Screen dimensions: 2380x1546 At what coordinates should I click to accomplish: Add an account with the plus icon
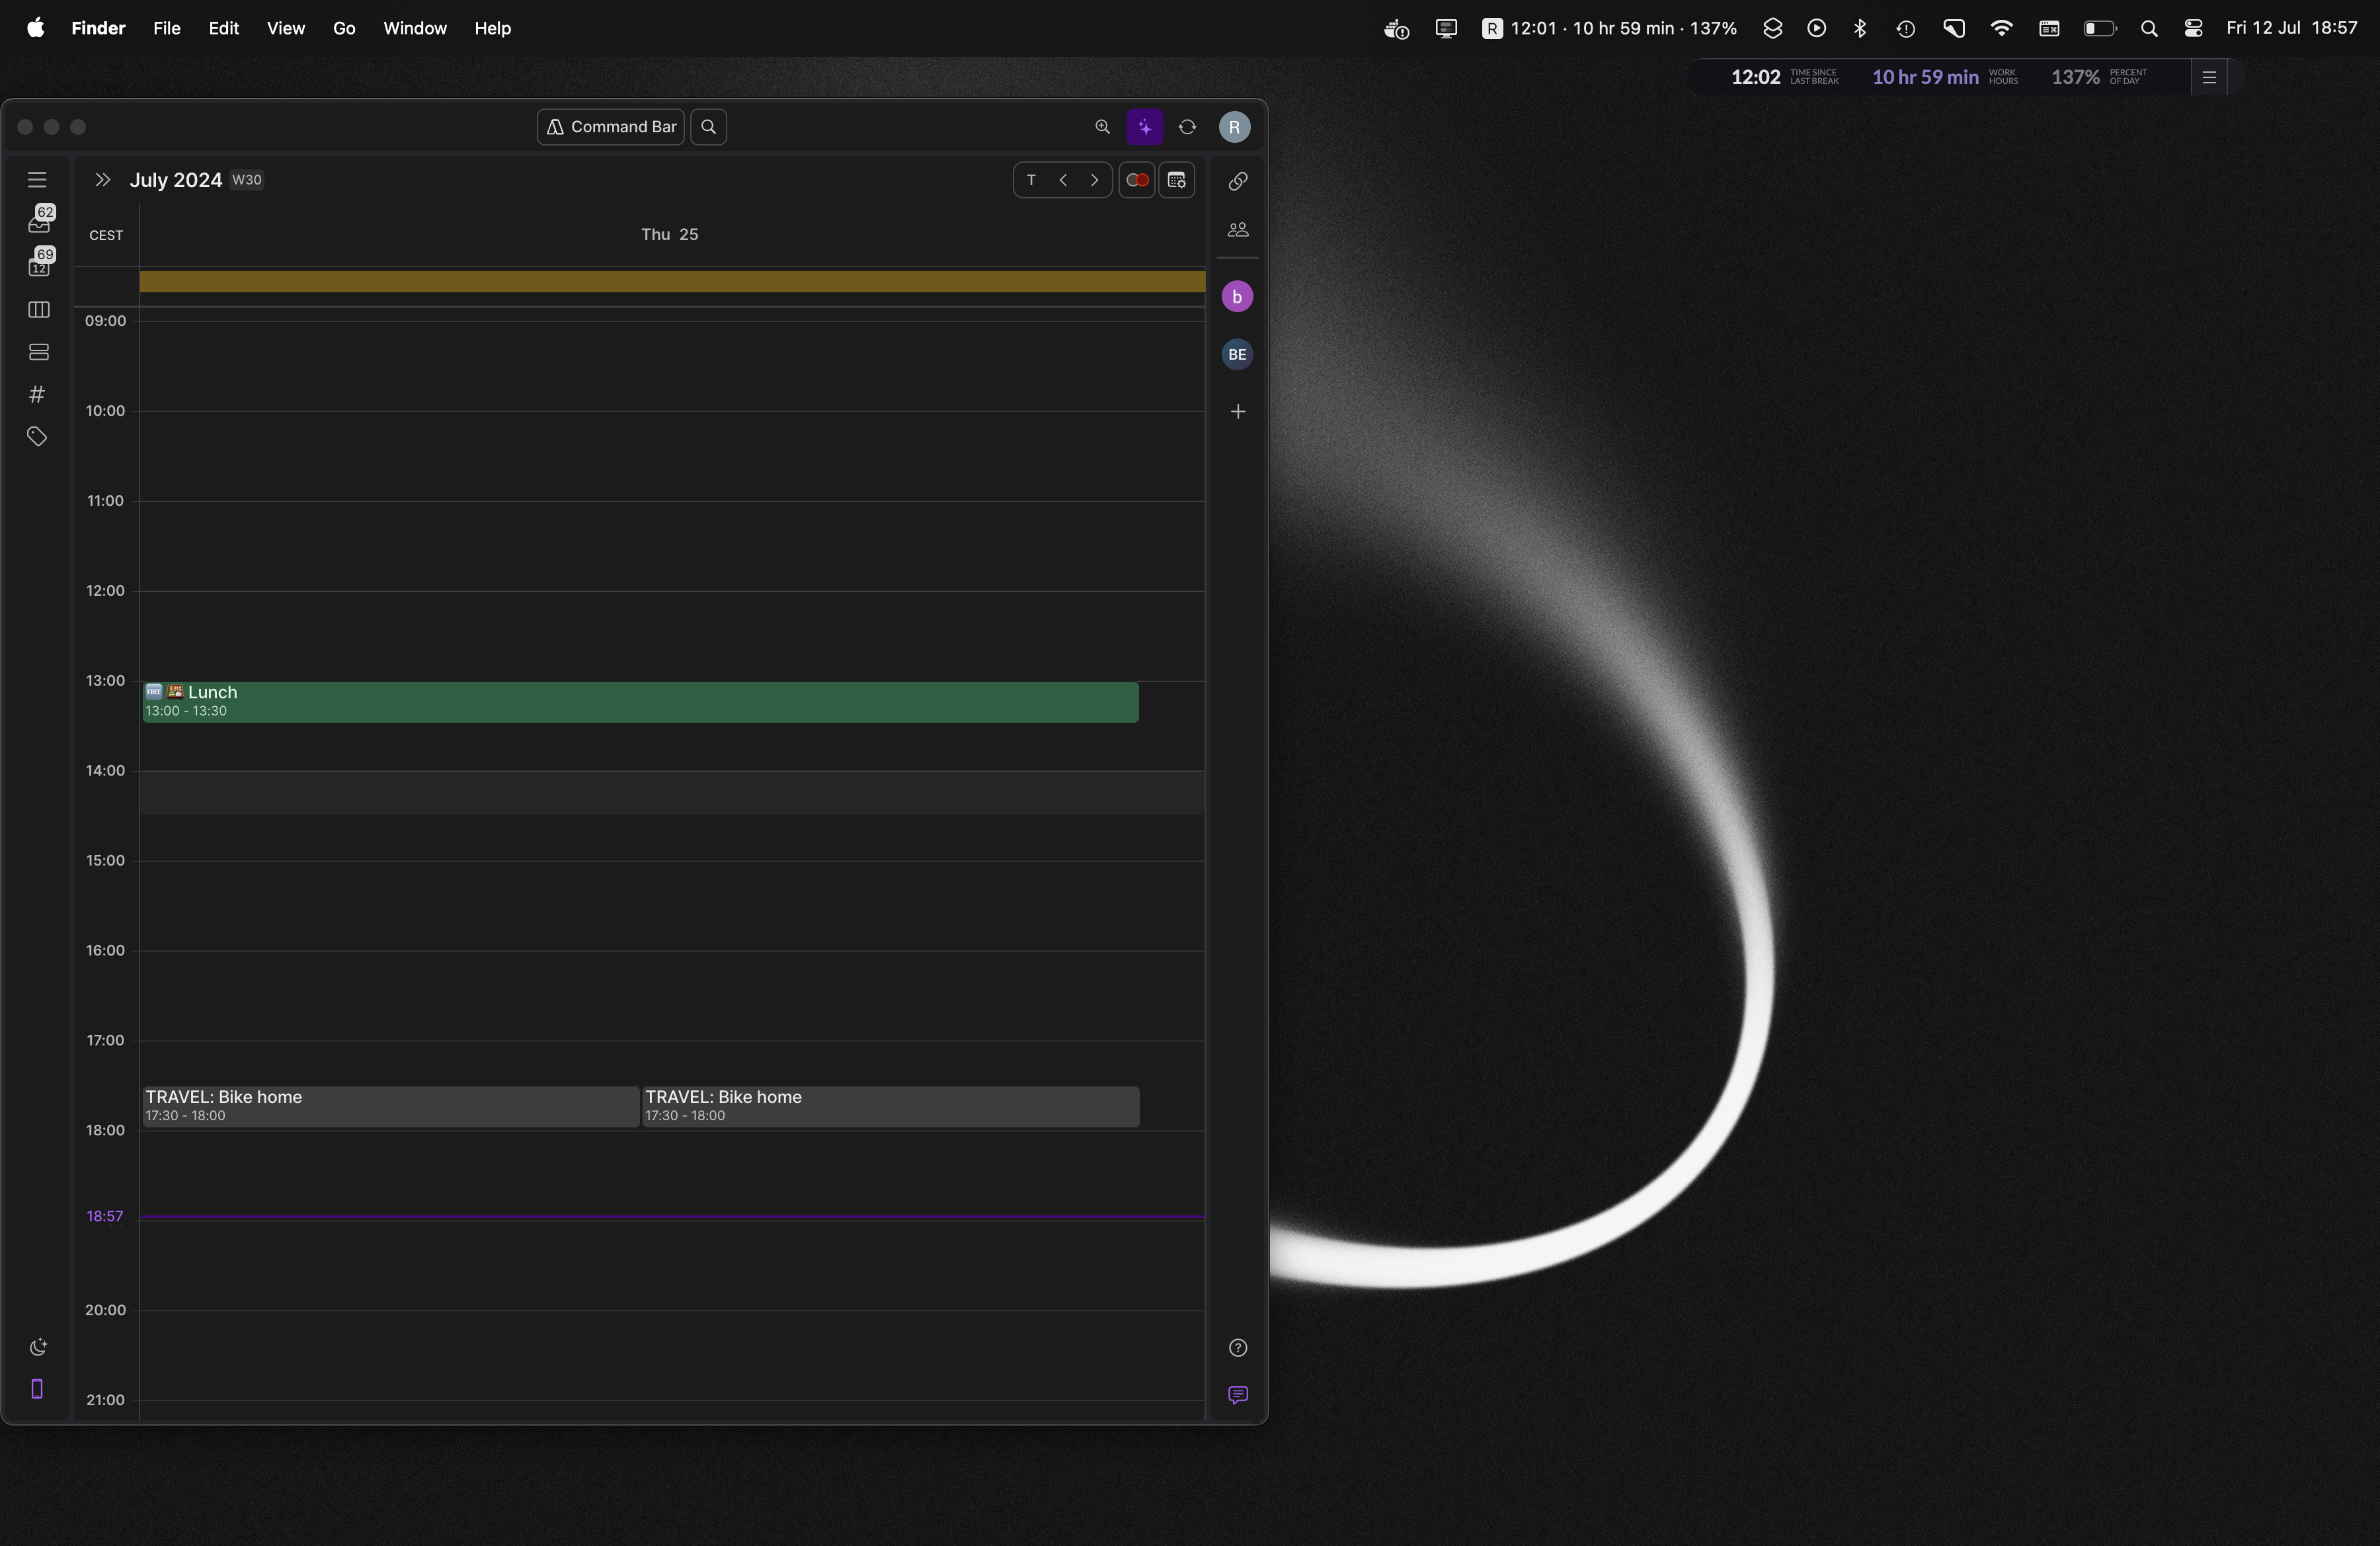click(x=1238, y=411)
